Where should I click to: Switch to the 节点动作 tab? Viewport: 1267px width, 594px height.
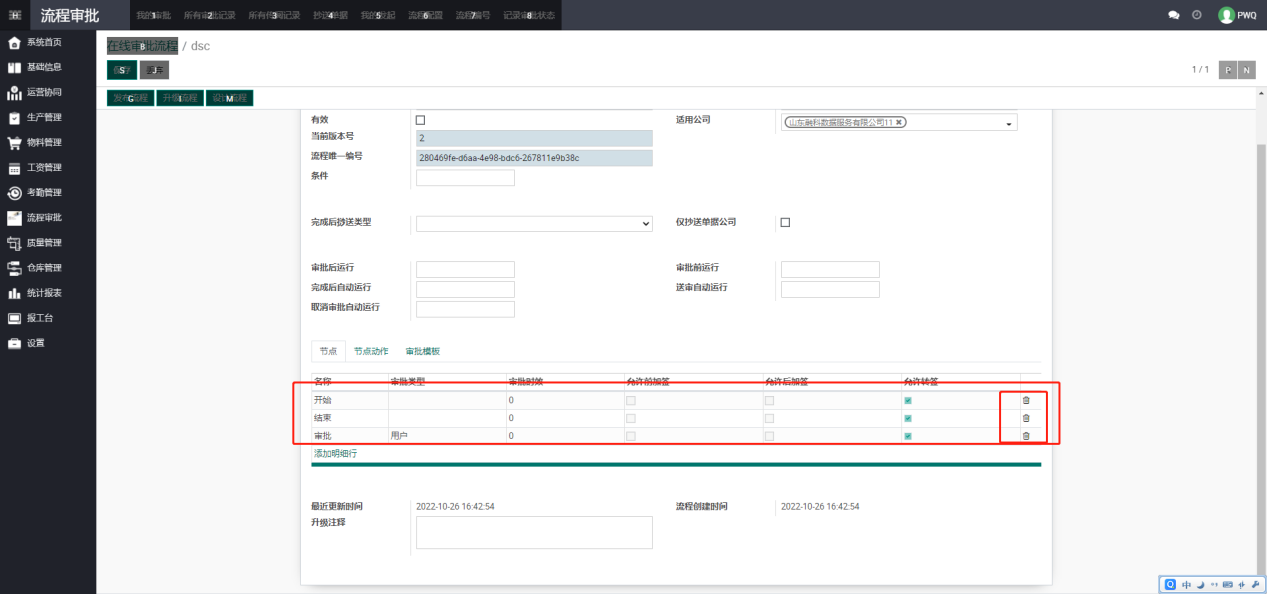click(371, 351)
